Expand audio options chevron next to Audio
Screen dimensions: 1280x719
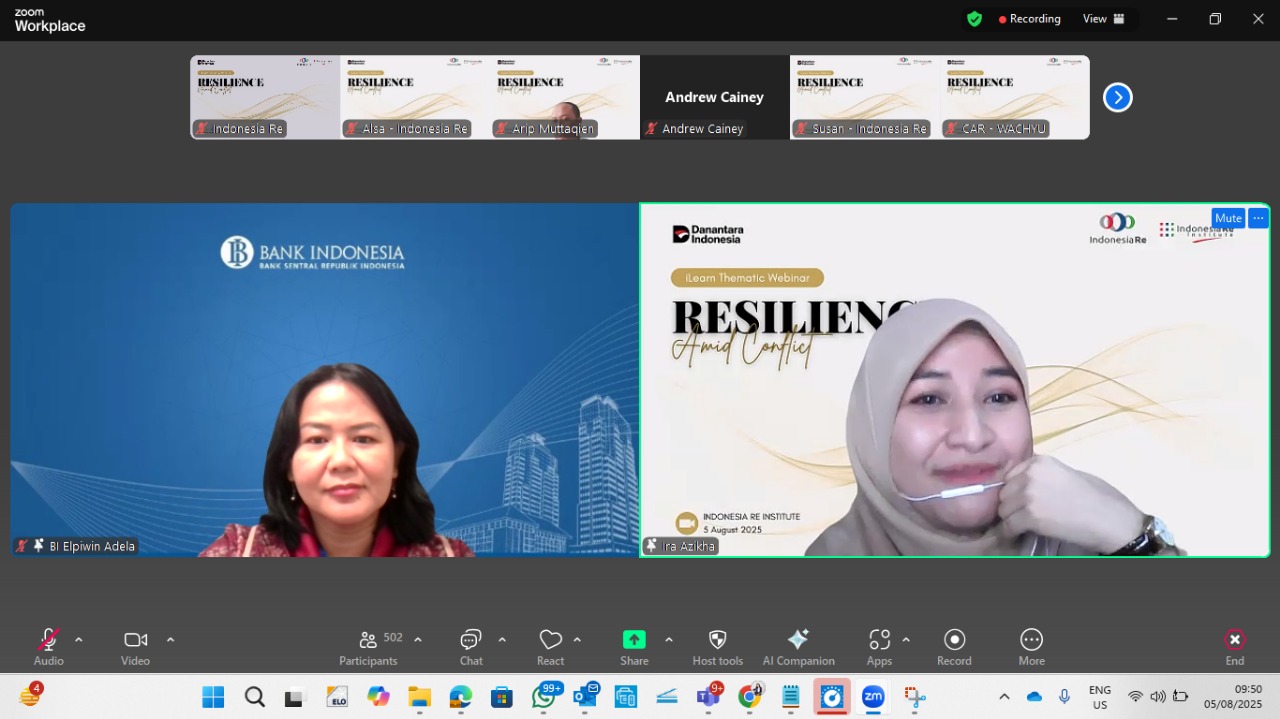(x=79, y=640)
